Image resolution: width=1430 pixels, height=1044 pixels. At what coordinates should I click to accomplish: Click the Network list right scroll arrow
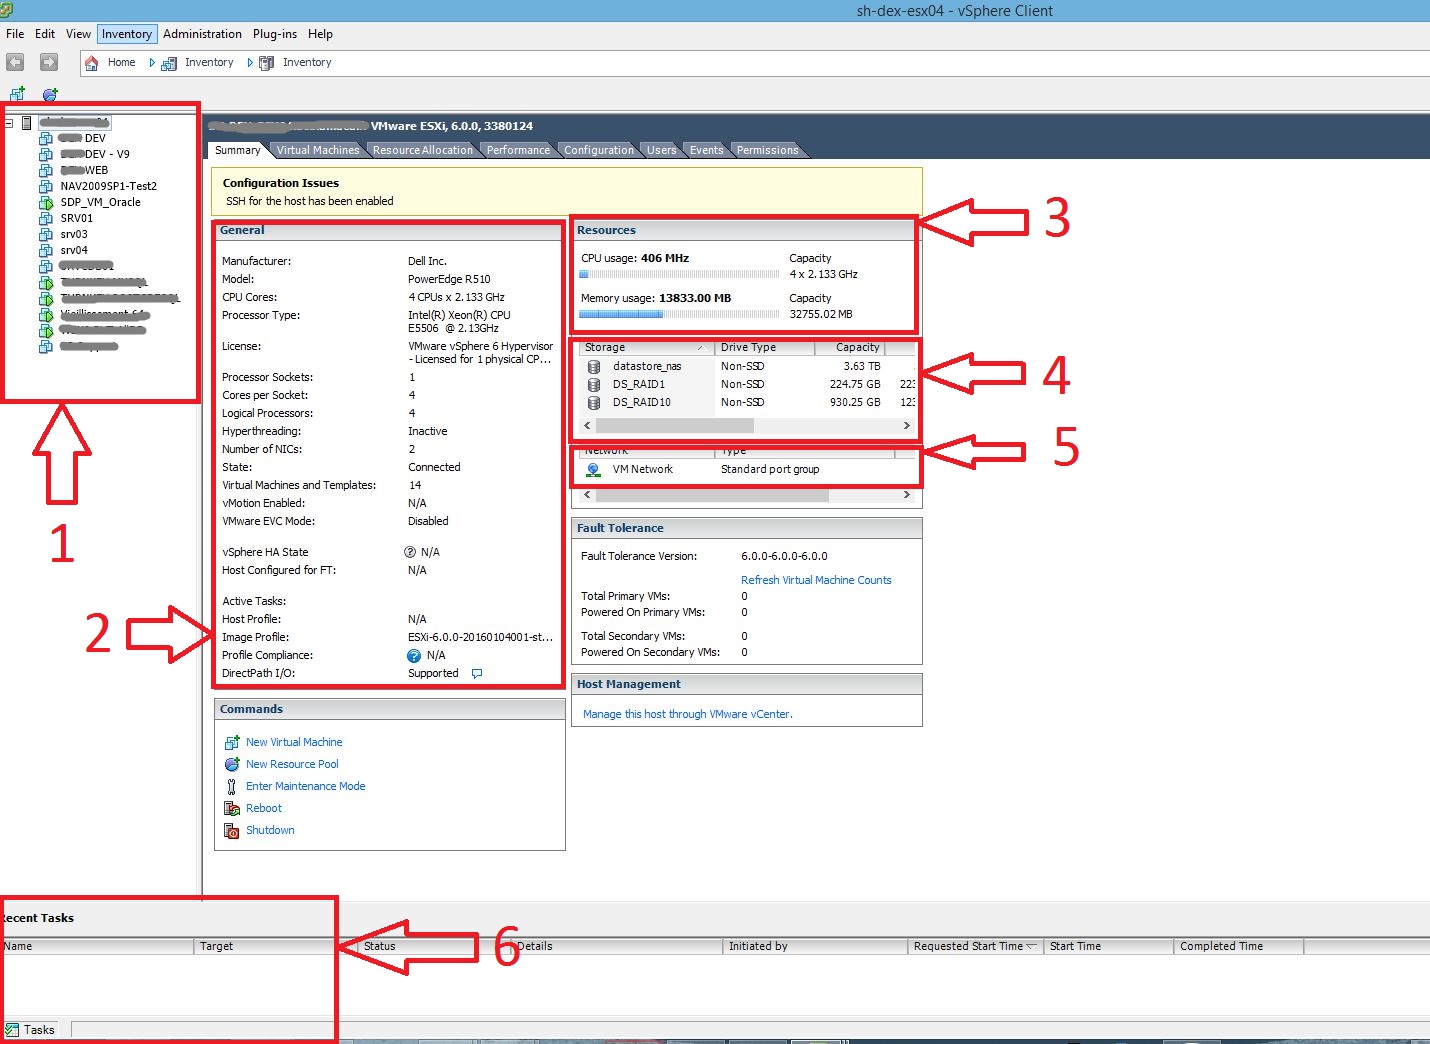(907, 495)
